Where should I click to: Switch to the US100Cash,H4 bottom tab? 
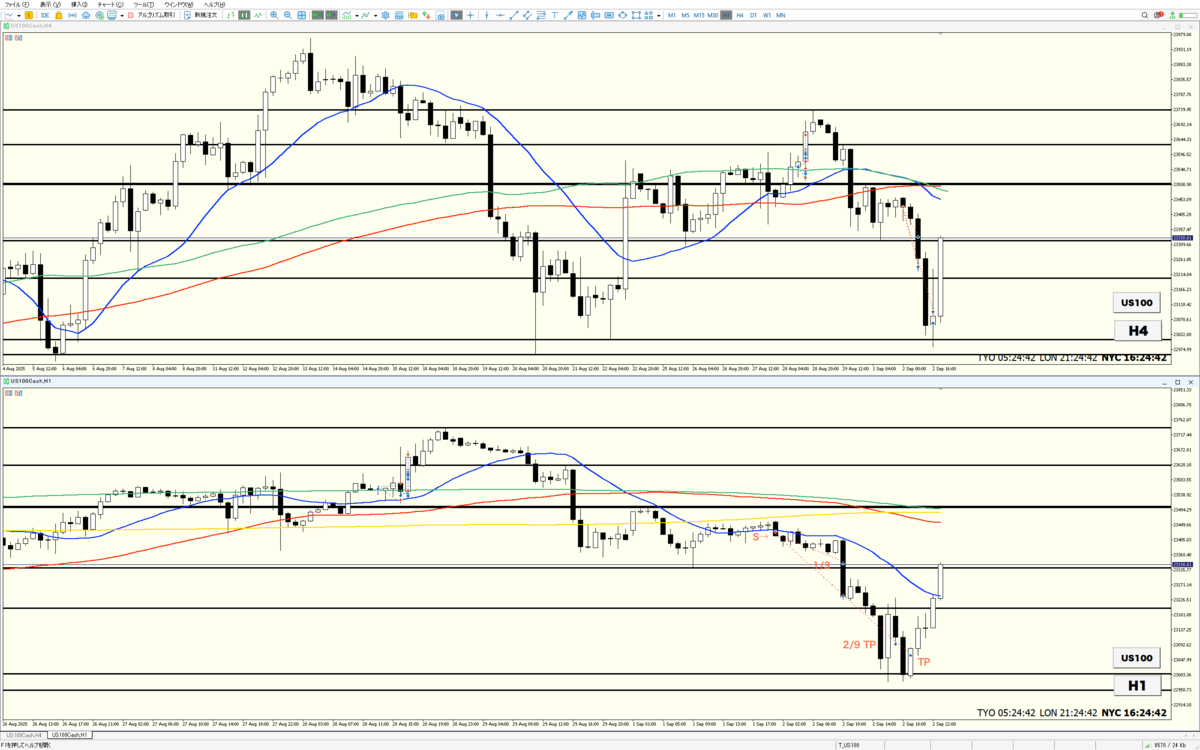[x=24, y=735]
